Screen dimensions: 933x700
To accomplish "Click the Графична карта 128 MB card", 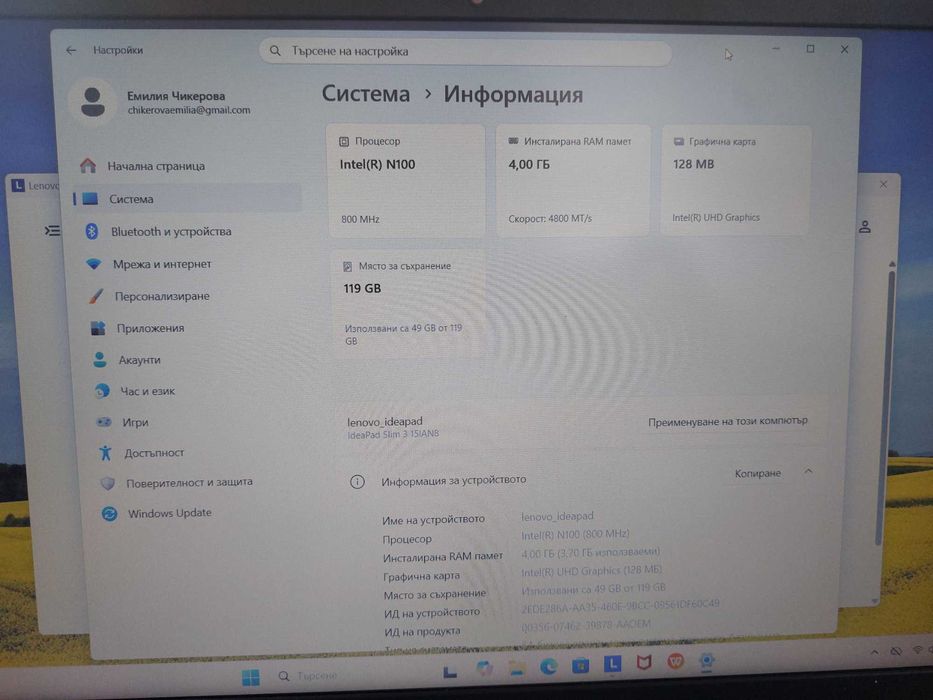I will 736,180.
